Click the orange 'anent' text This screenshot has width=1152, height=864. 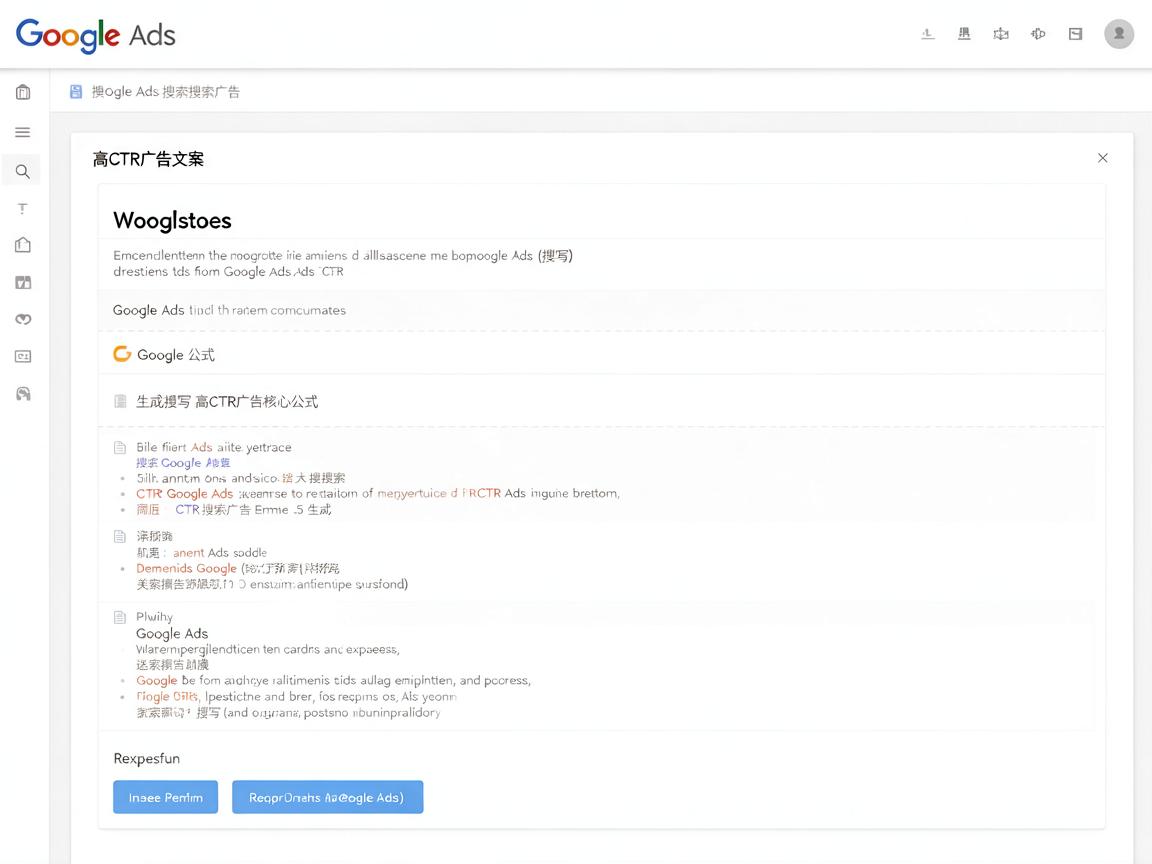pyautogui.click(x=189, y=552)
